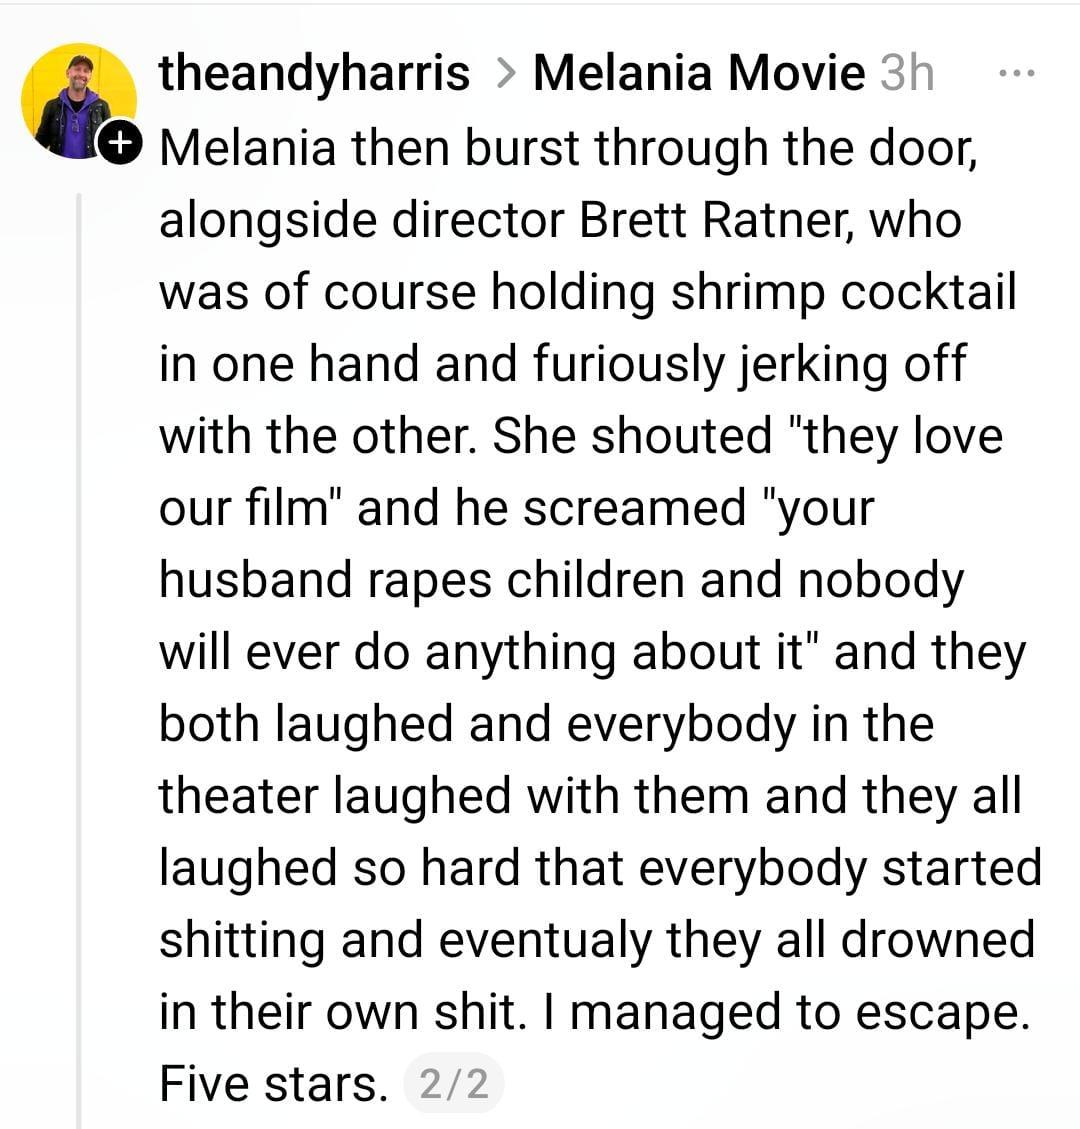The height and width of the screenshot is (1129, 1080).
Task: Tap the 2/2 thread counter badge
Action: [454, 1083]
